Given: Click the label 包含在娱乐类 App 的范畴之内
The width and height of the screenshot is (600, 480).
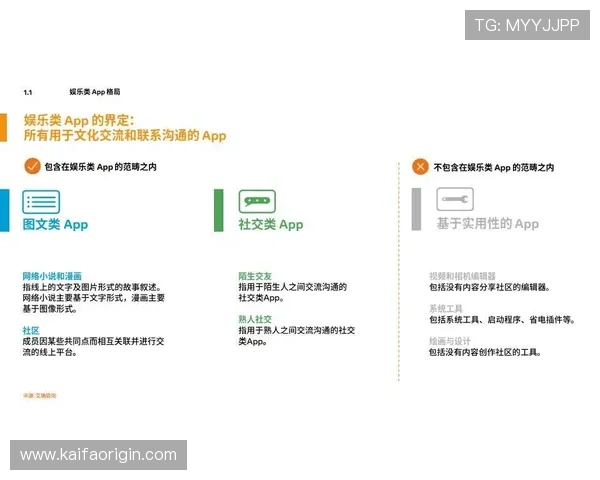Looking at the screenshot, I should point(100,167).
